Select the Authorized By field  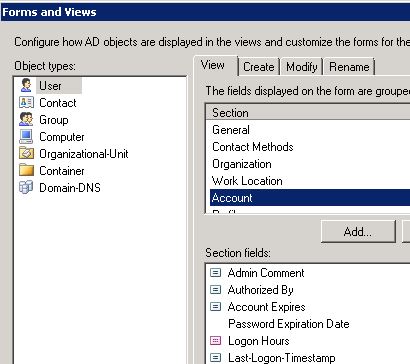click(x=261, y=290)
